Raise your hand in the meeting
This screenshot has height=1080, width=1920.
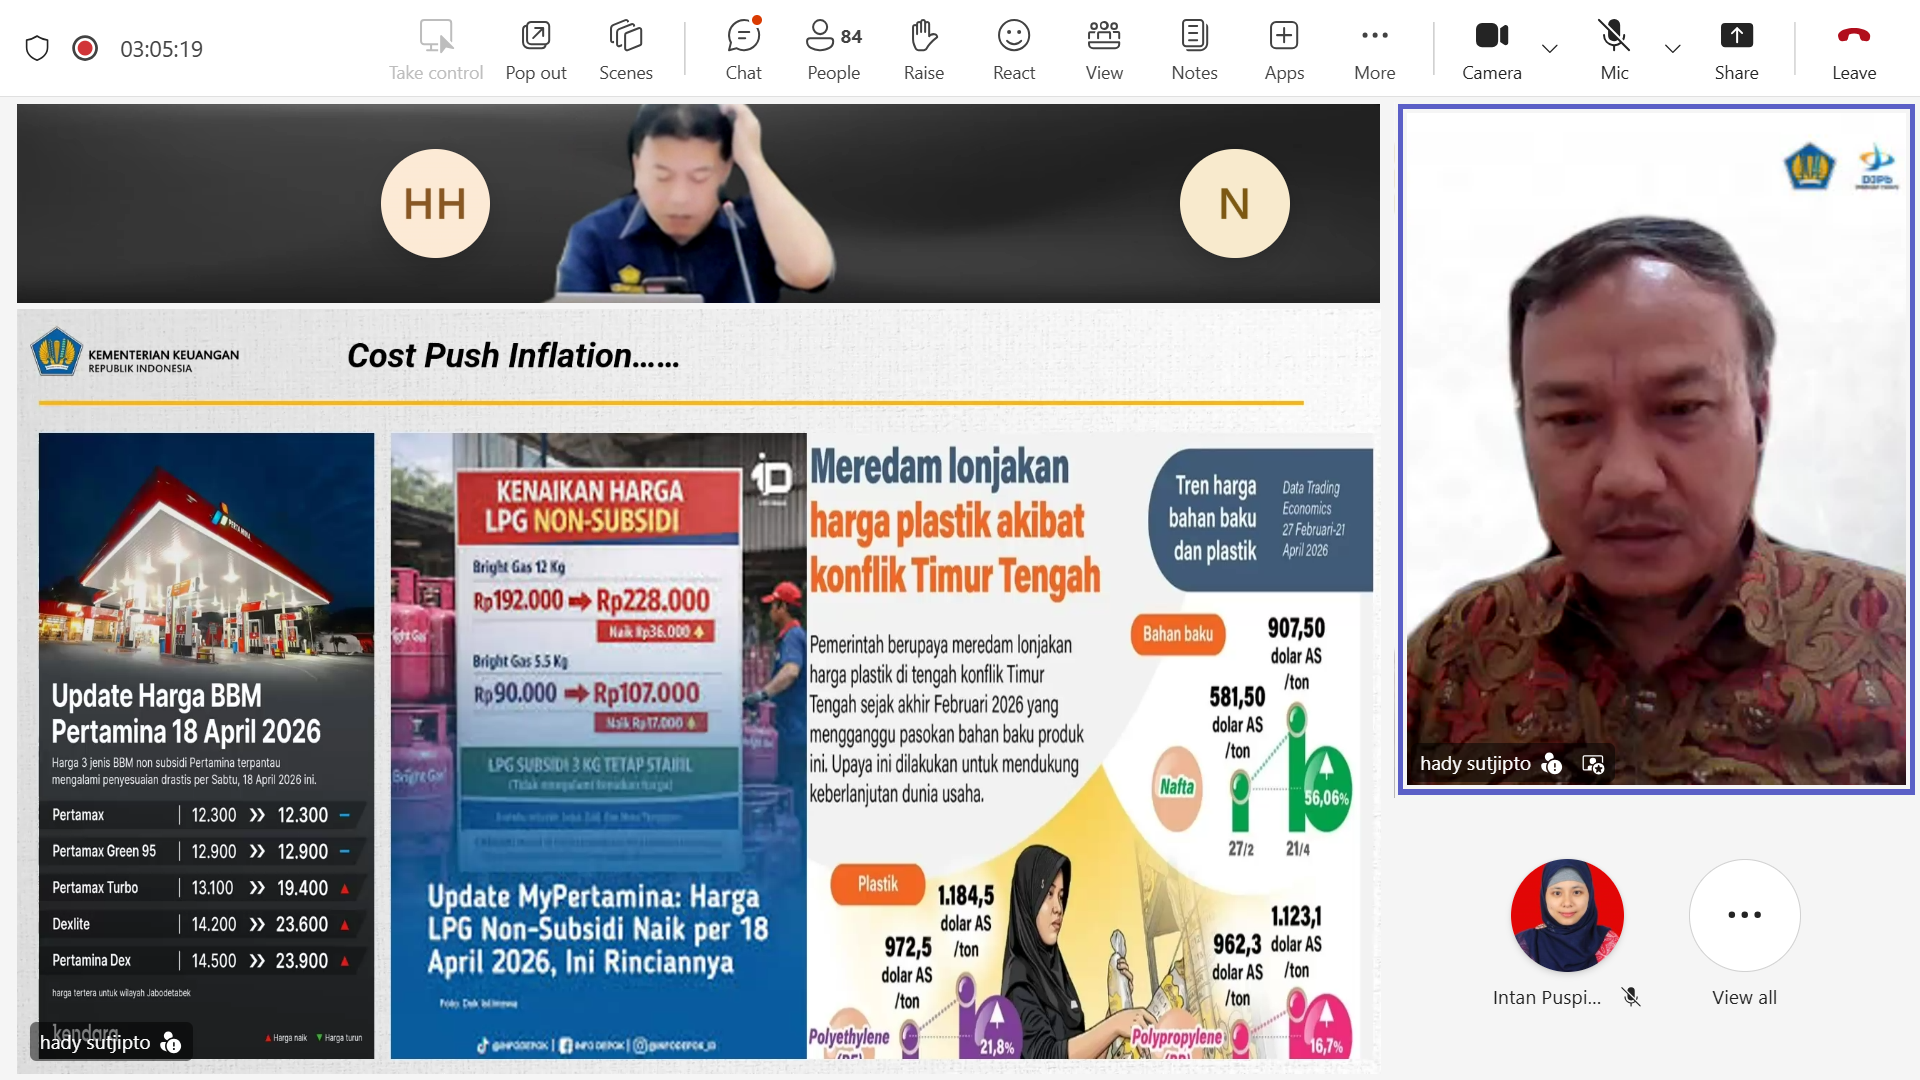point(923,49)
